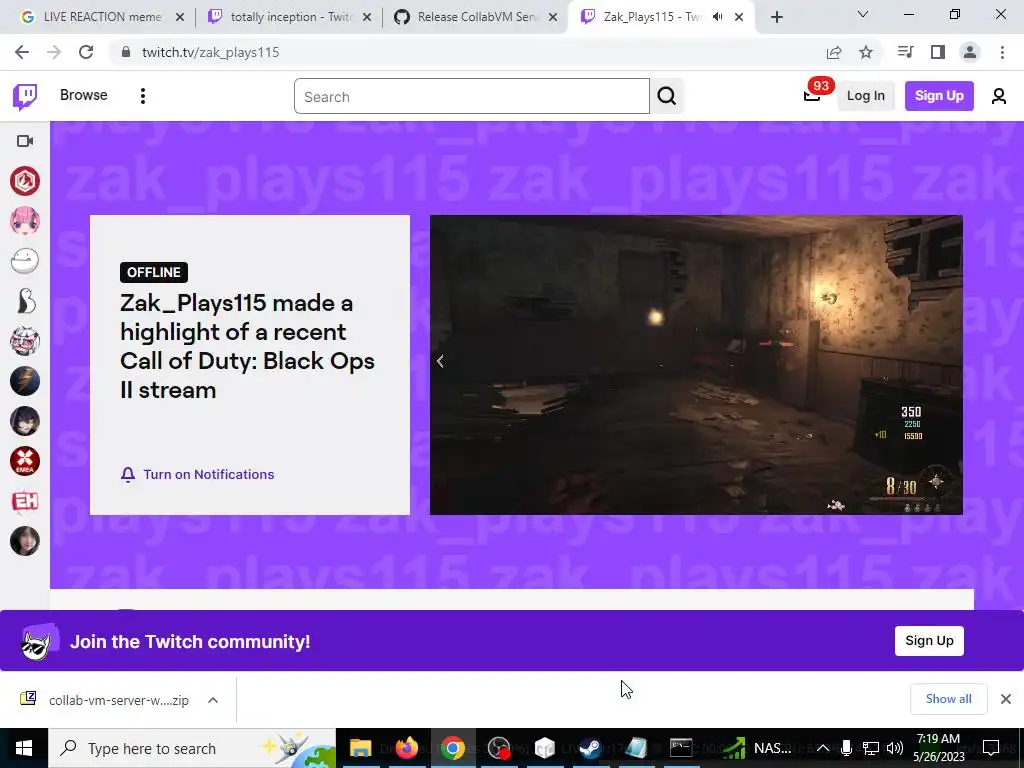Show previous carousel item with left chevron
Viewport: 1024px width, 768px height.
[x=440, y=361]
